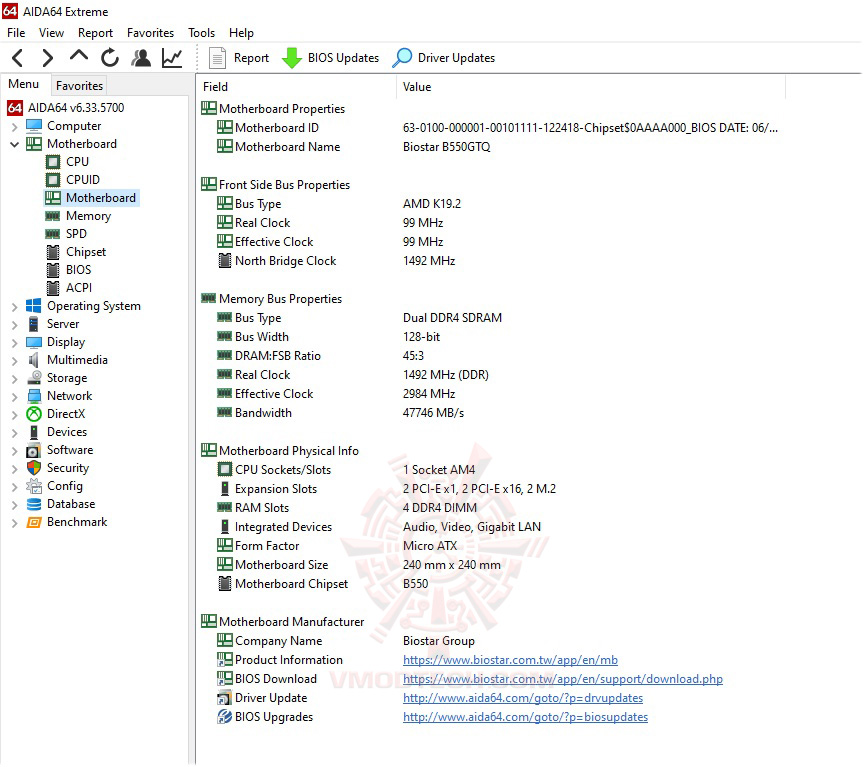Screen dimensions: 864x767
Task: Click the Security shield icon
Action: [x=34, y=468]
